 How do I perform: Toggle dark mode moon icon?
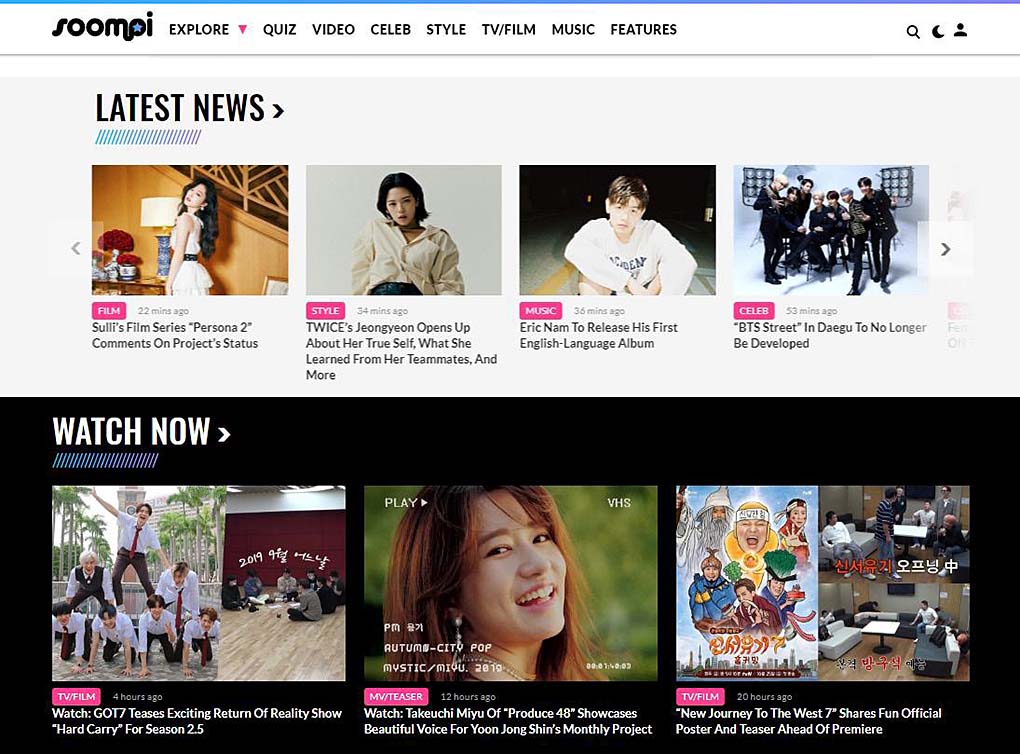[937, 31]
